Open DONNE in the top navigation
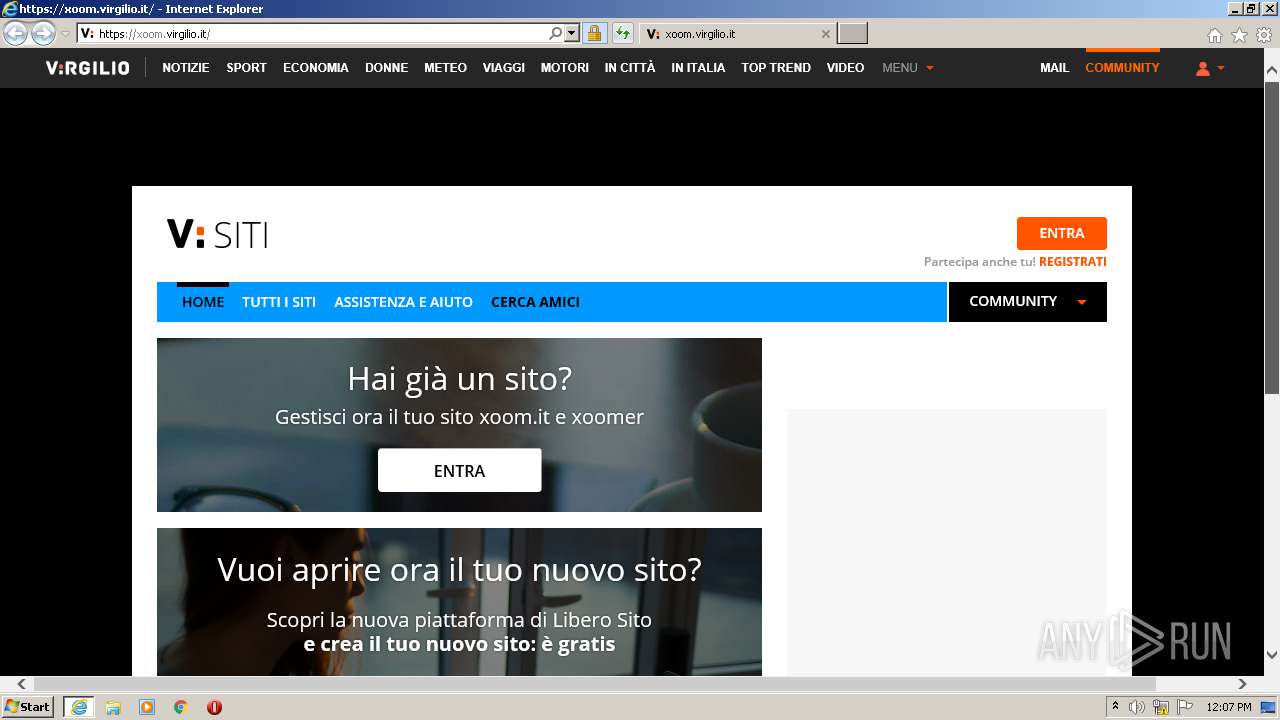Screen dimensions: 1280x720 tap(386, 68)
